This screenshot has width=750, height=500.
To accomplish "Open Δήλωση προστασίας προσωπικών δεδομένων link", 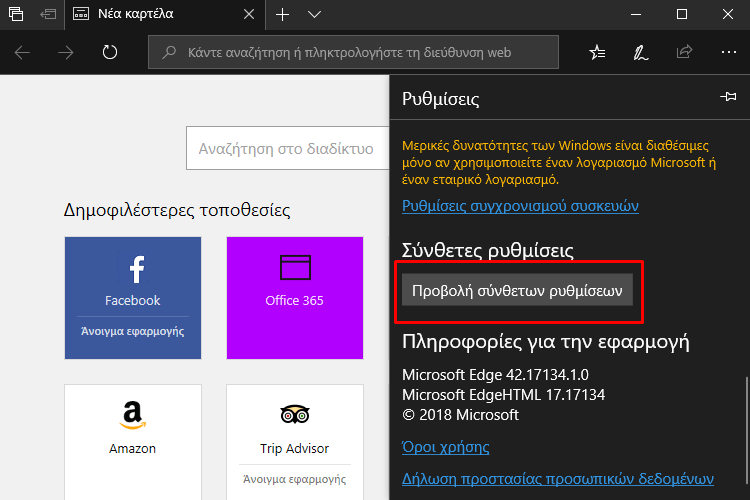I will pos(558,478).
